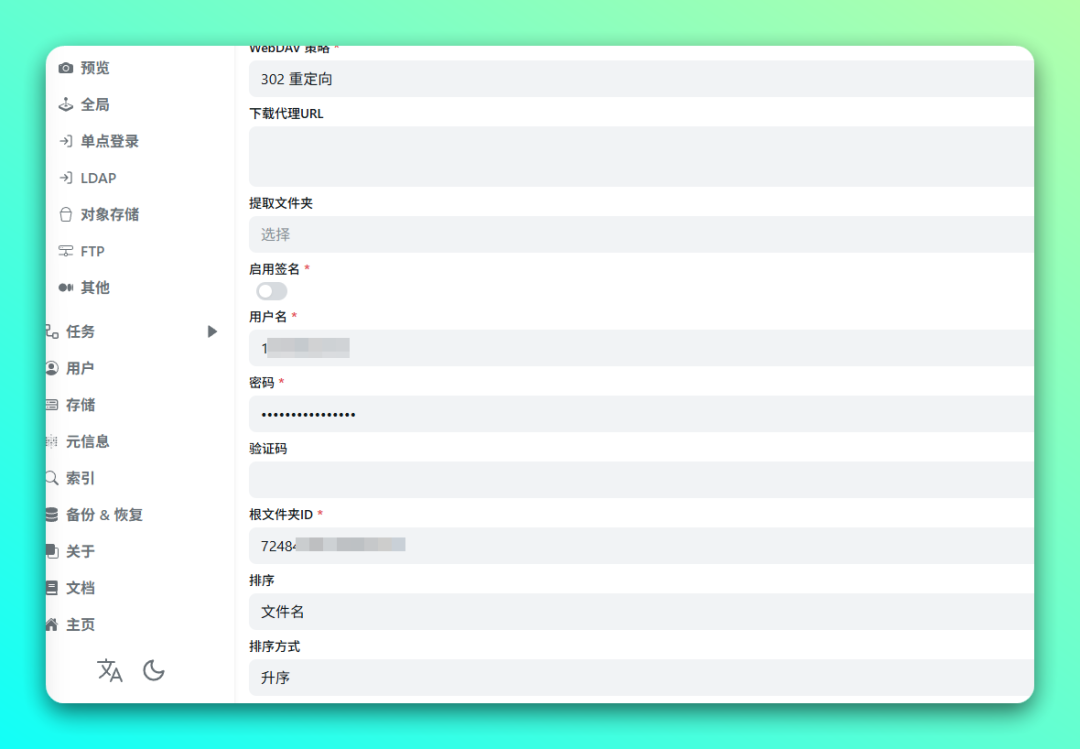
Task: Click the 密码 input field
Action: coord(641,413)
